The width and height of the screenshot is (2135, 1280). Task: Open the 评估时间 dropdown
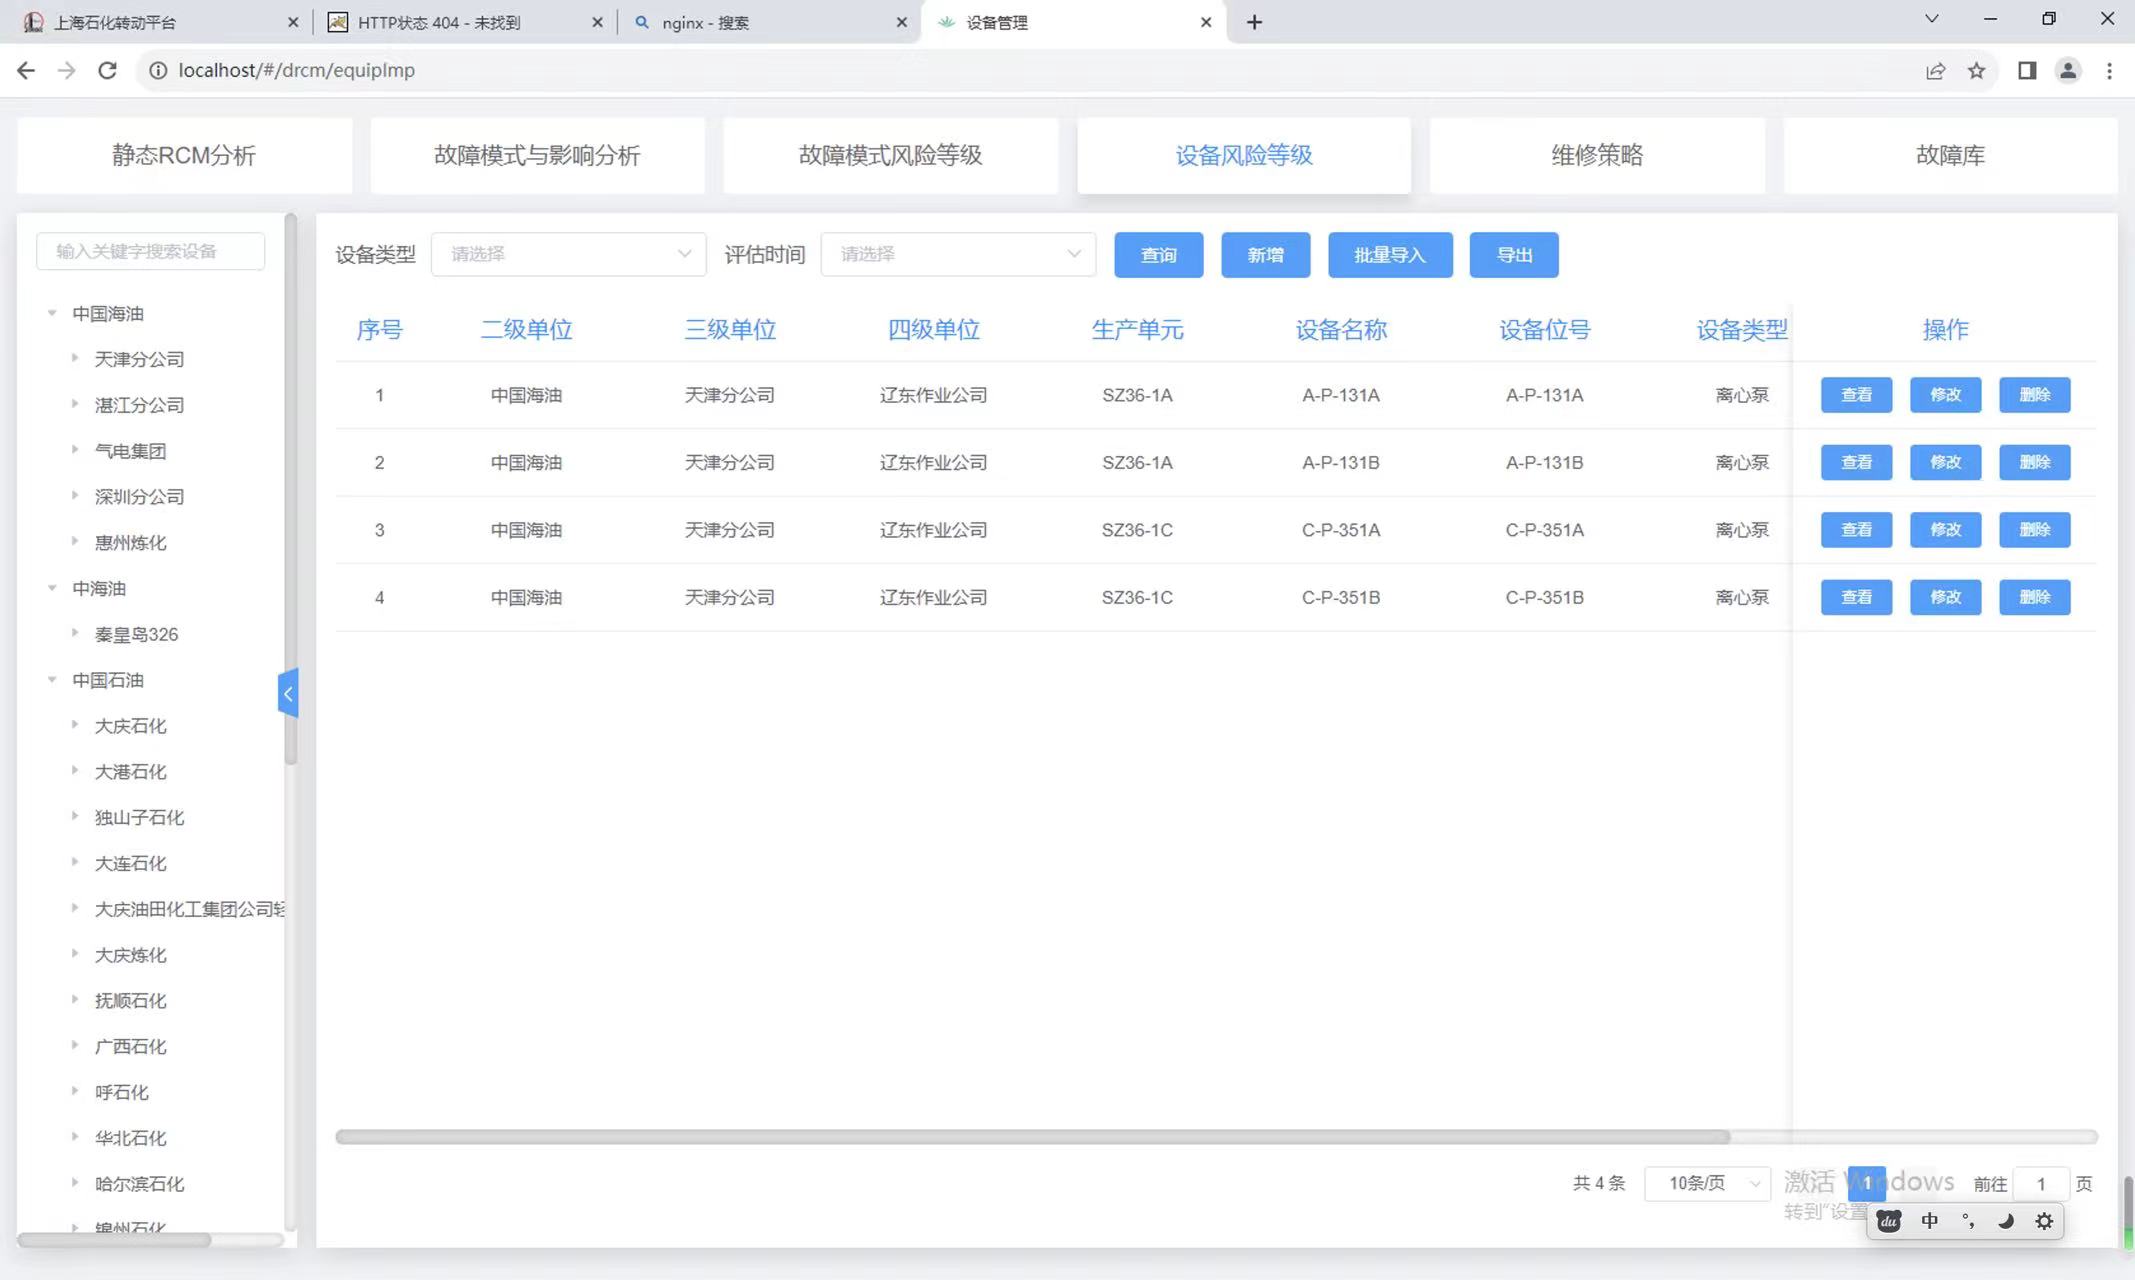tap(958, 254)
